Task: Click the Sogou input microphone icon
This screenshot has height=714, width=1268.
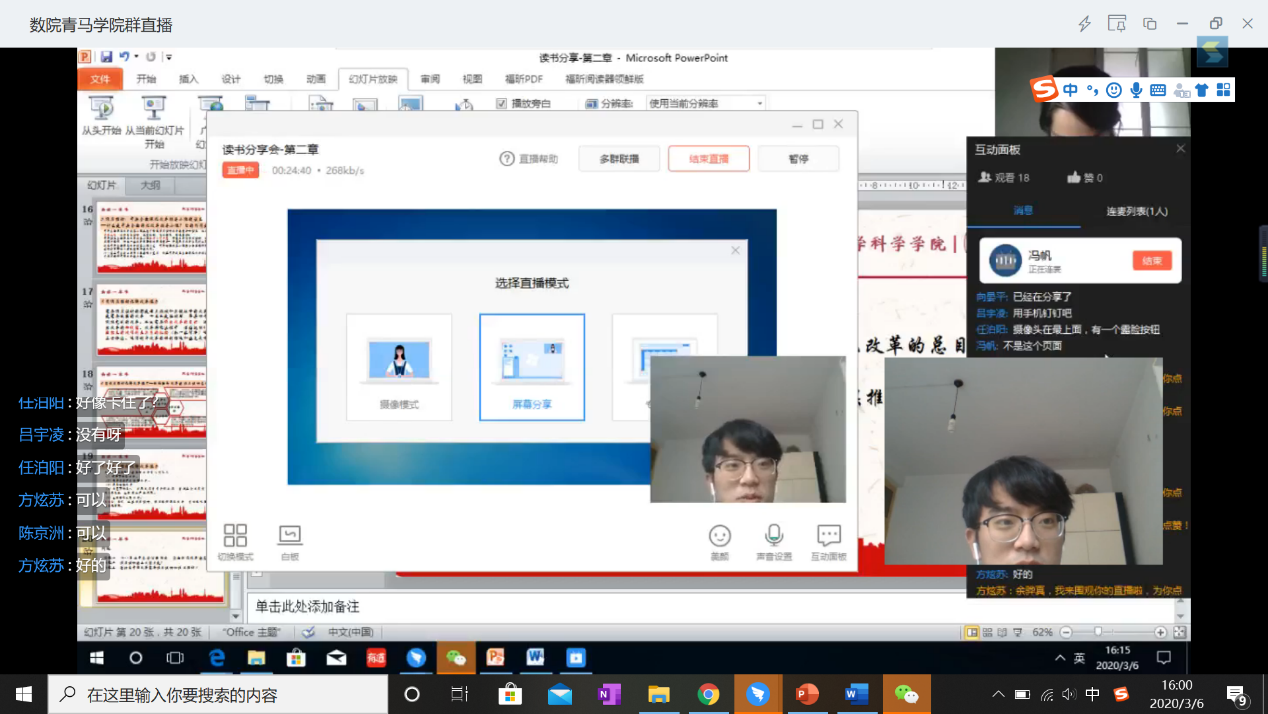Action: [1136, 90]
